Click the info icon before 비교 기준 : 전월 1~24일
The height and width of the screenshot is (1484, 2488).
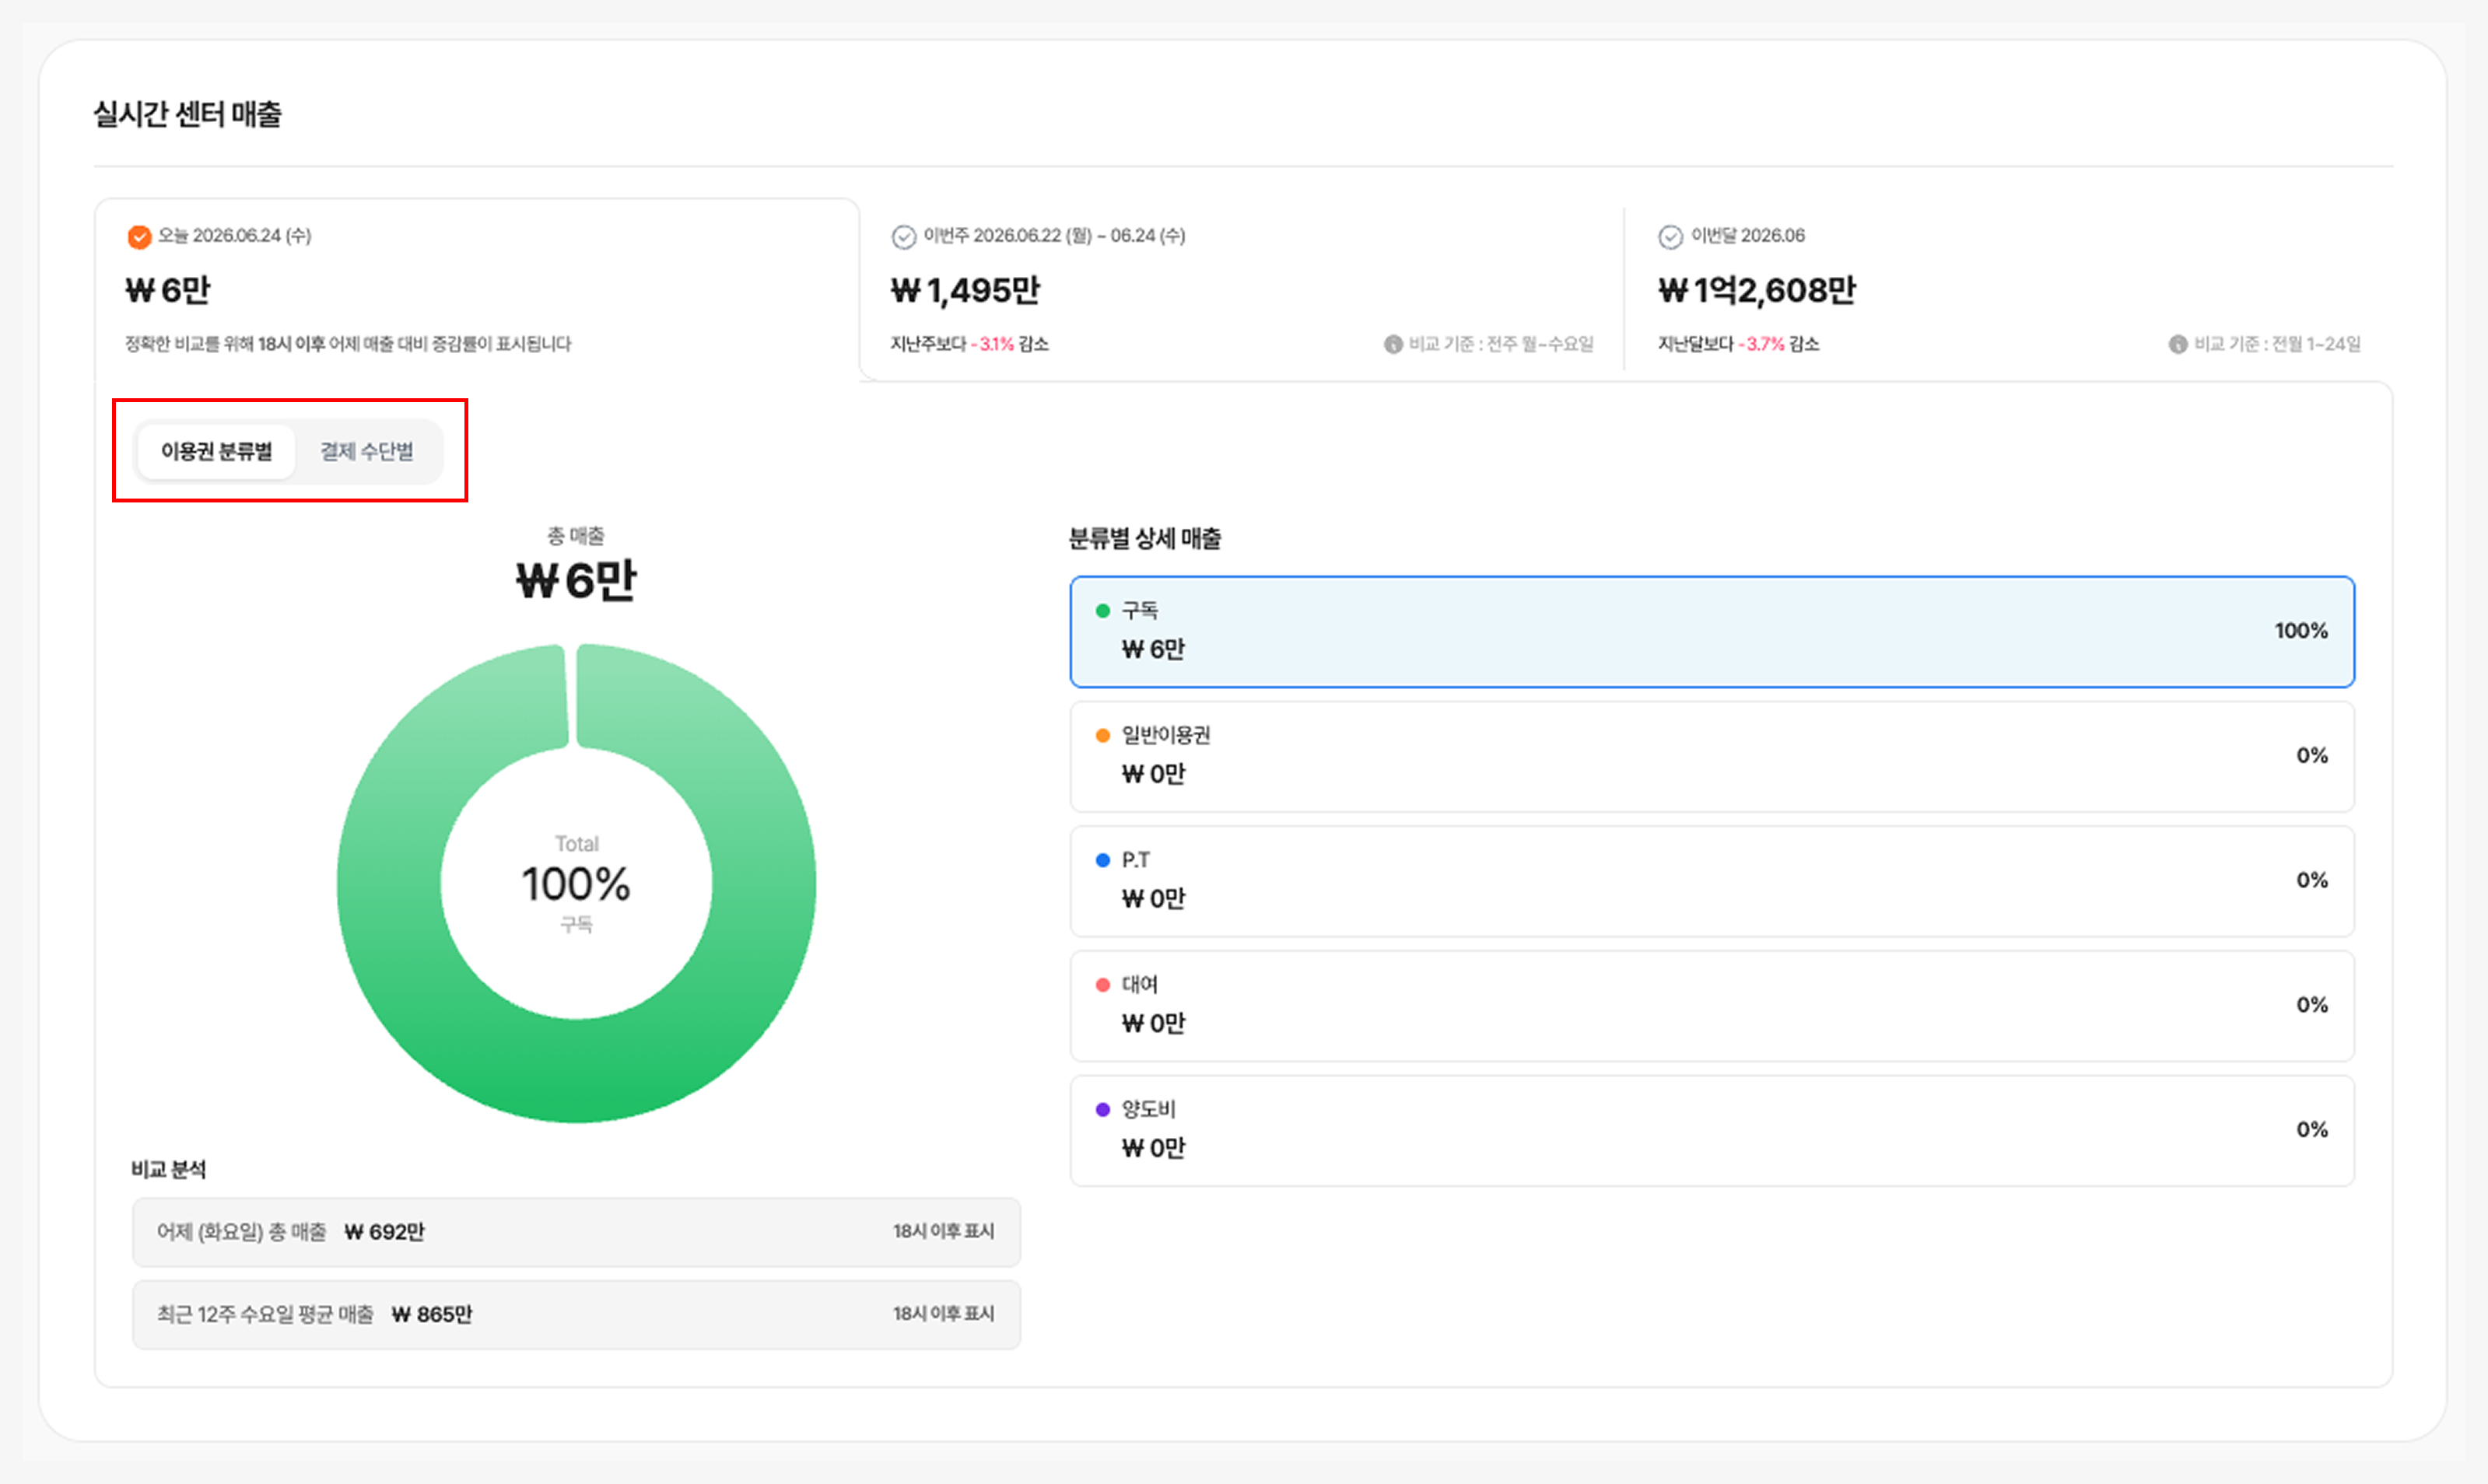(2178, 345)
